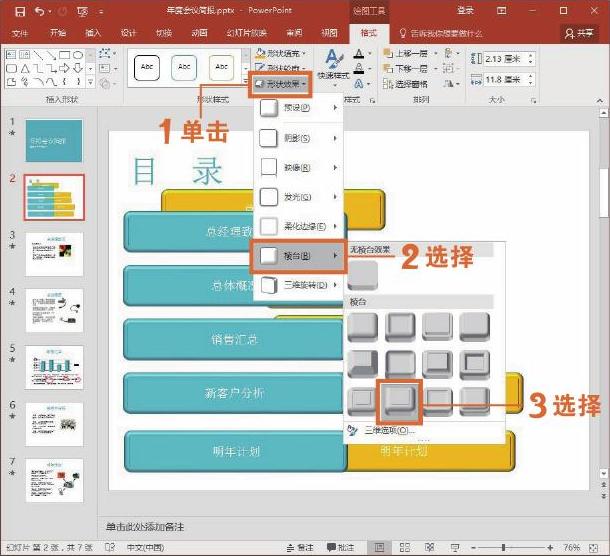Screen dimensions: 610x556
Task: Expand the shapes gallery More arrow
Action: pyautogui.click(x=90, y=82)
